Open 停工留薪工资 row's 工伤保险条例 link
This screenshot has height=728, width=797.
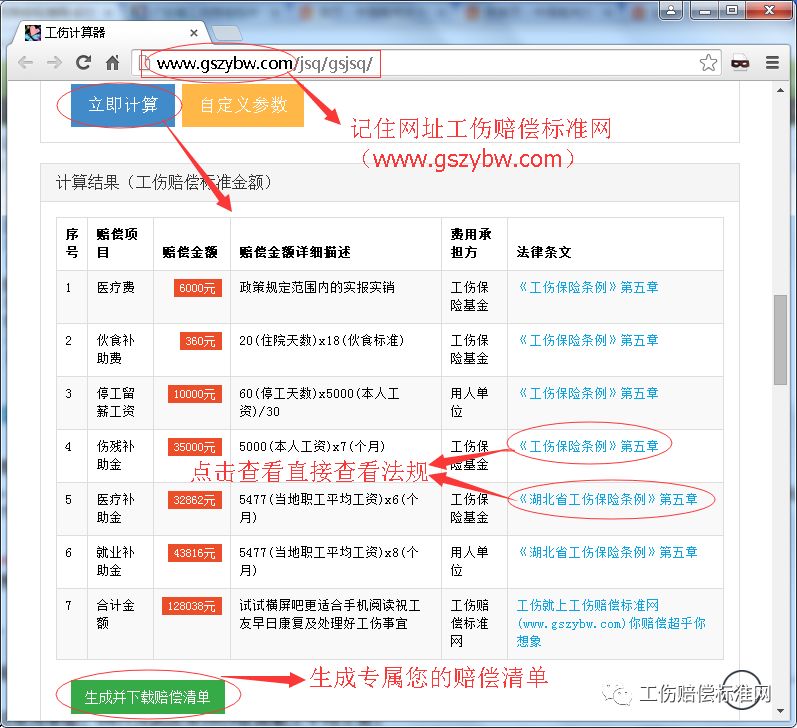(x=588, y=393)
